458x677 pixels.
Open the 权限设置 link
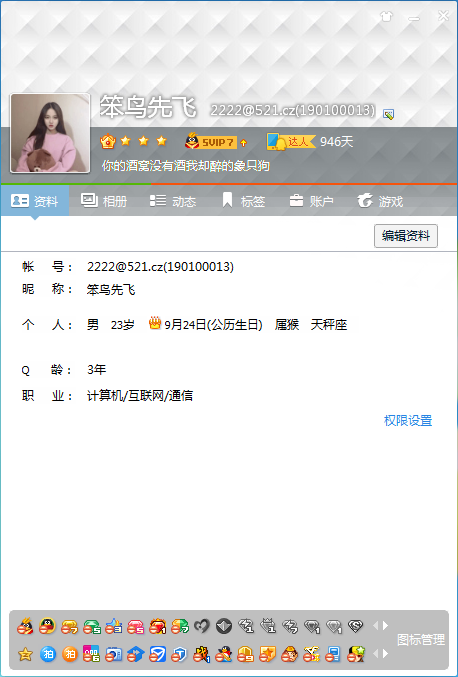click(408, 421)
